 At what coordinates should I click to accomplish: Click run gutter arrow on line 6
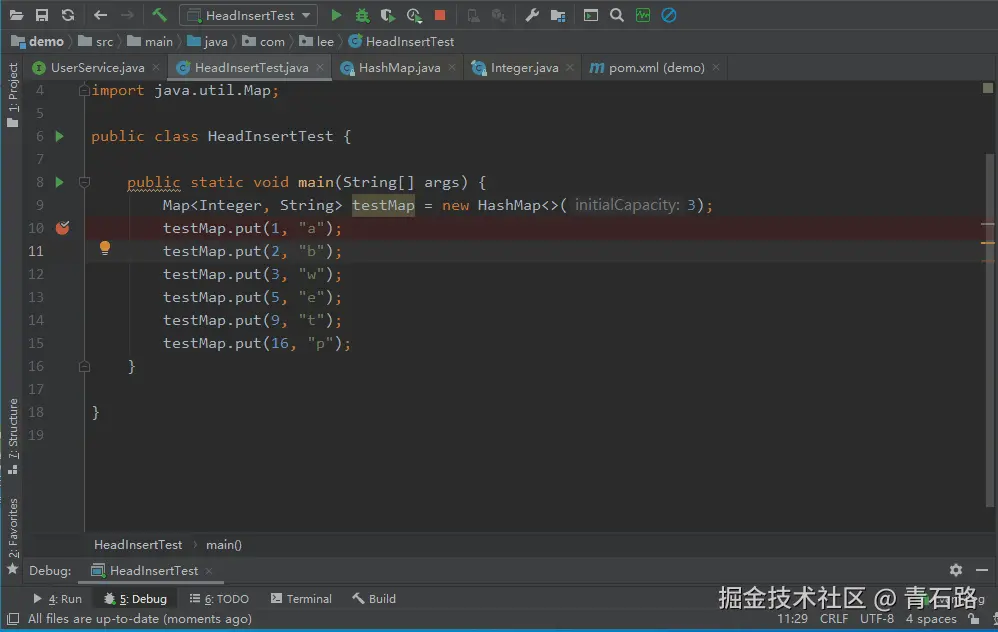[x=59, y=136]
